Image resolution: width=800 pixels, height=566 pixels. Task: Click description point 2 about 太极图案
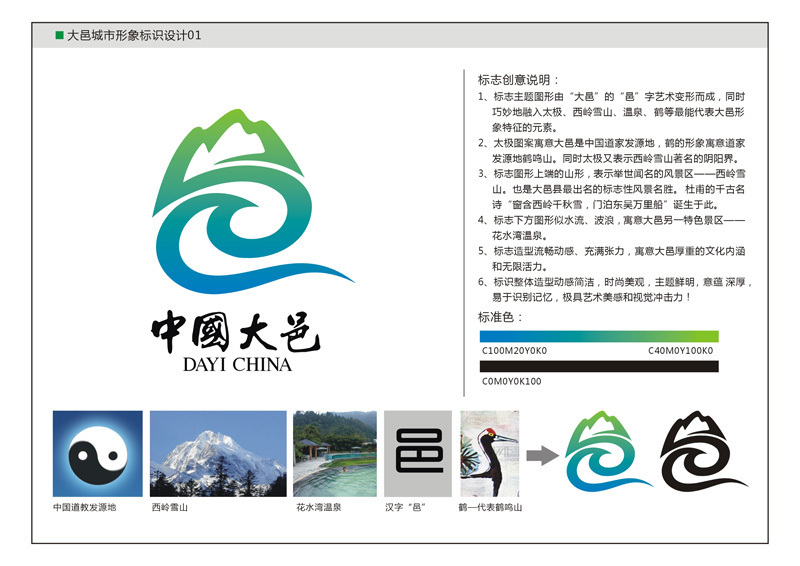(611, 151)
